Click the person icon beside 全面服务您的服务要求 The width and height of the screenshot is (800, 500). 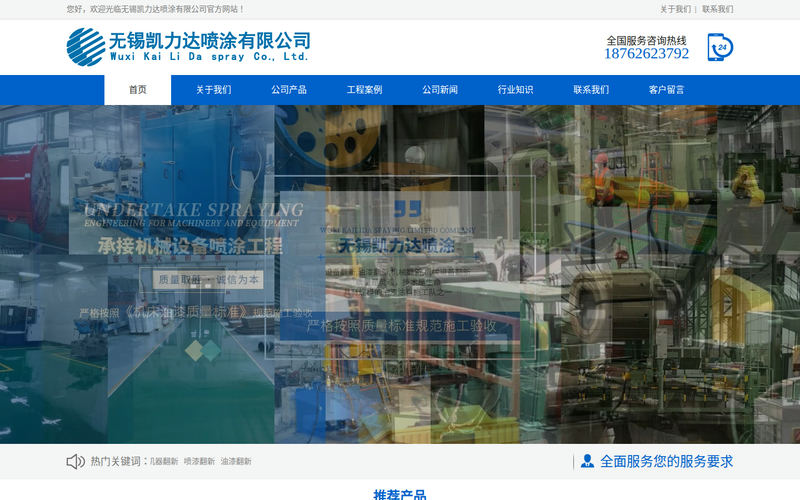587,461
